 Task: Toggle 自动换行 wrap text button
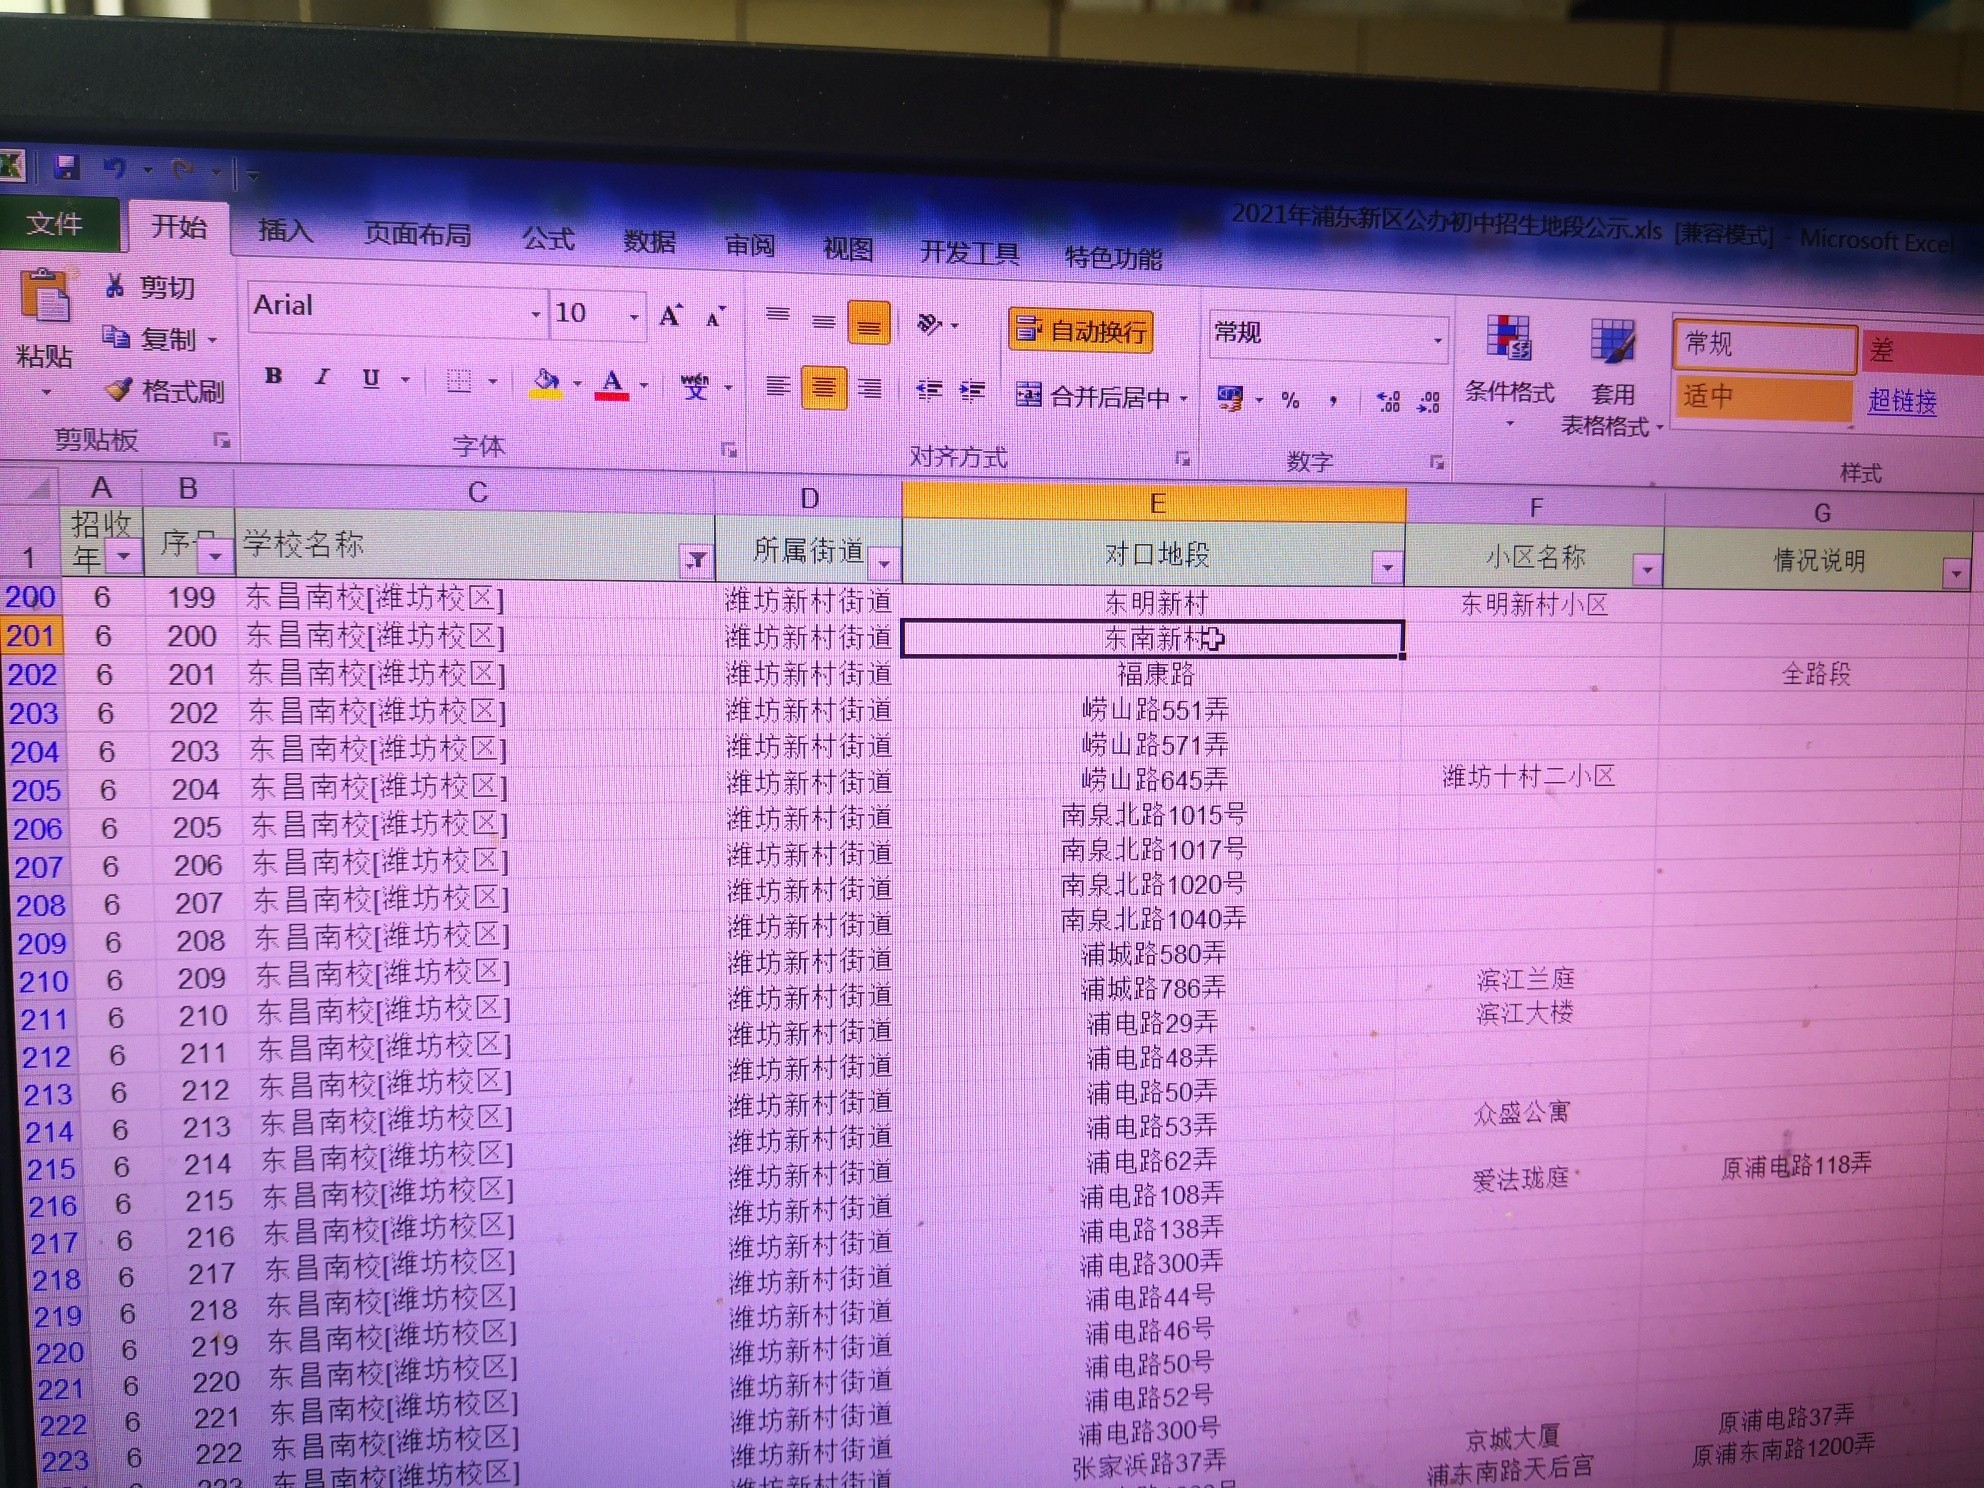click(x=1081, y=330)
